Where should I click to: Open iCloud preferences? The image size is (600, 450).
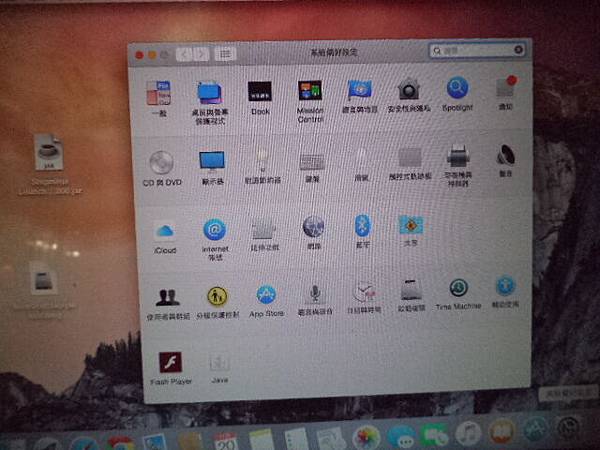165,231
